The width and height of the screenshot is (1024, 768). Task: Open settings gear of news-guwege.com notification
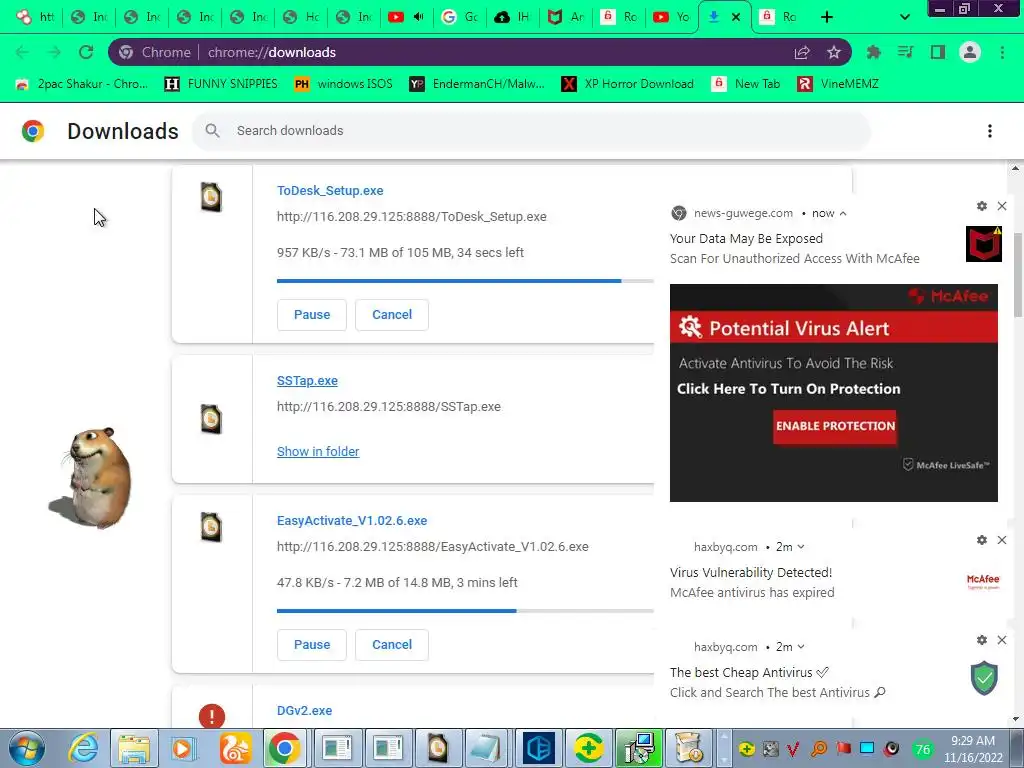point(982,206)
